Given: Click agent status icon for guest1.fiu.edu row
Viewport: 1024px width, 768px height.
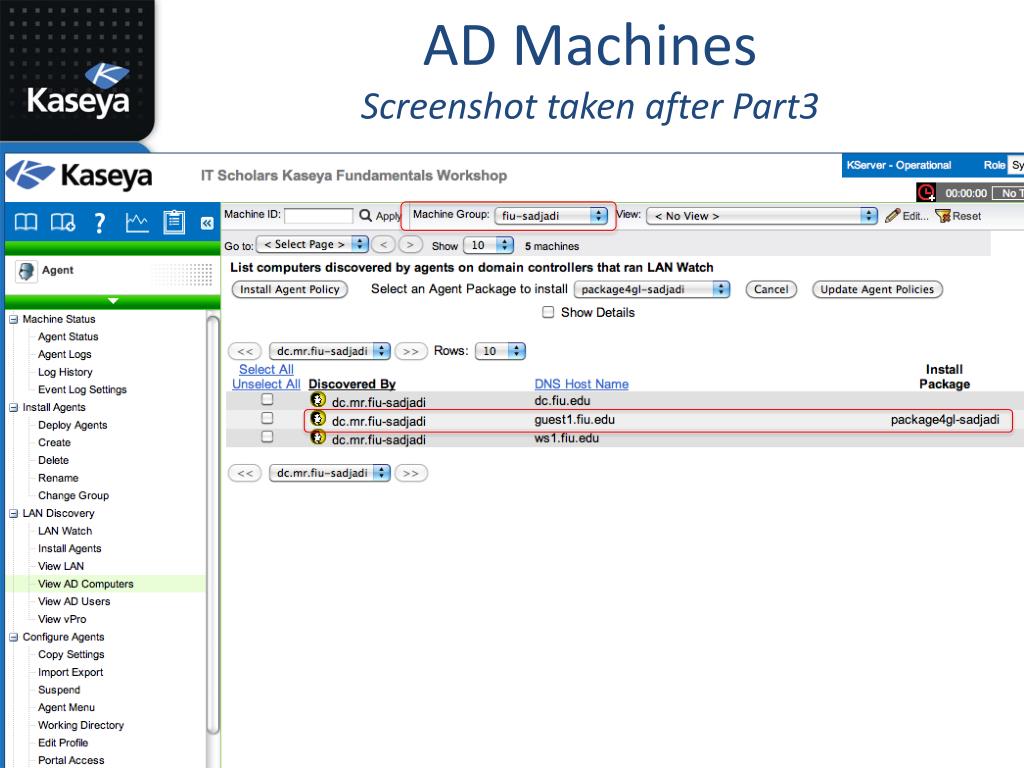Looking at the screenshot, I should click(318, 418).
